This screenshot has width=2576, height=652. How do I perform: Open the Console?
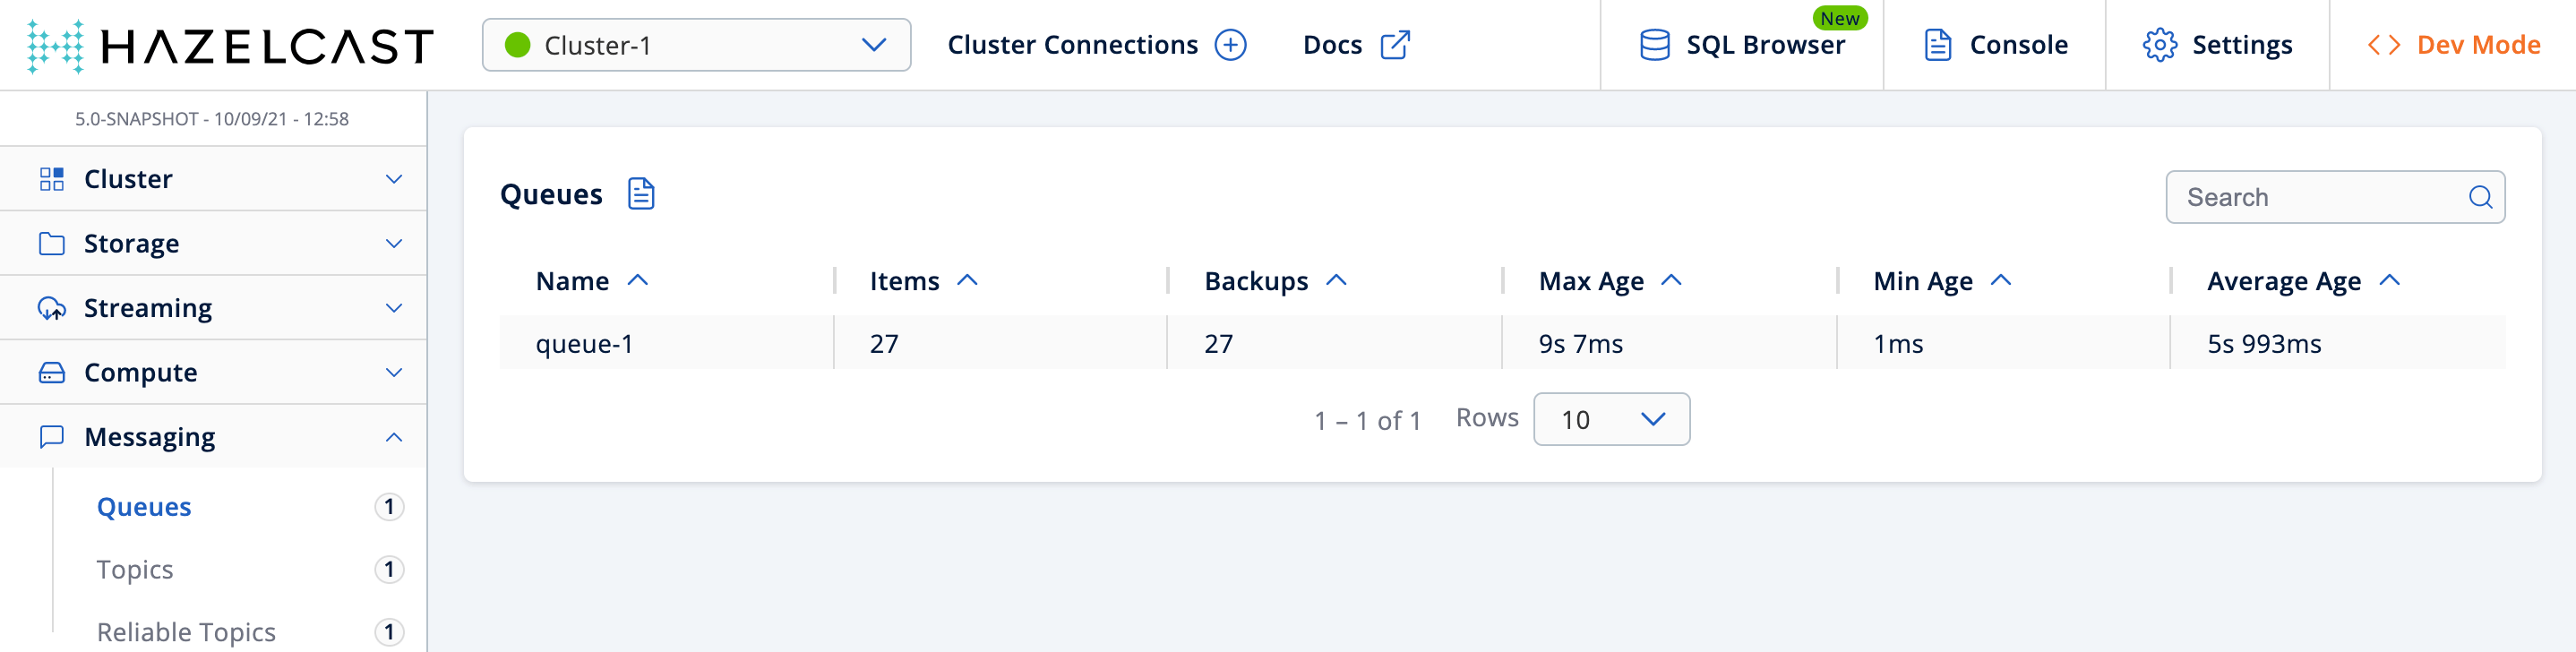pos(1994,44)
